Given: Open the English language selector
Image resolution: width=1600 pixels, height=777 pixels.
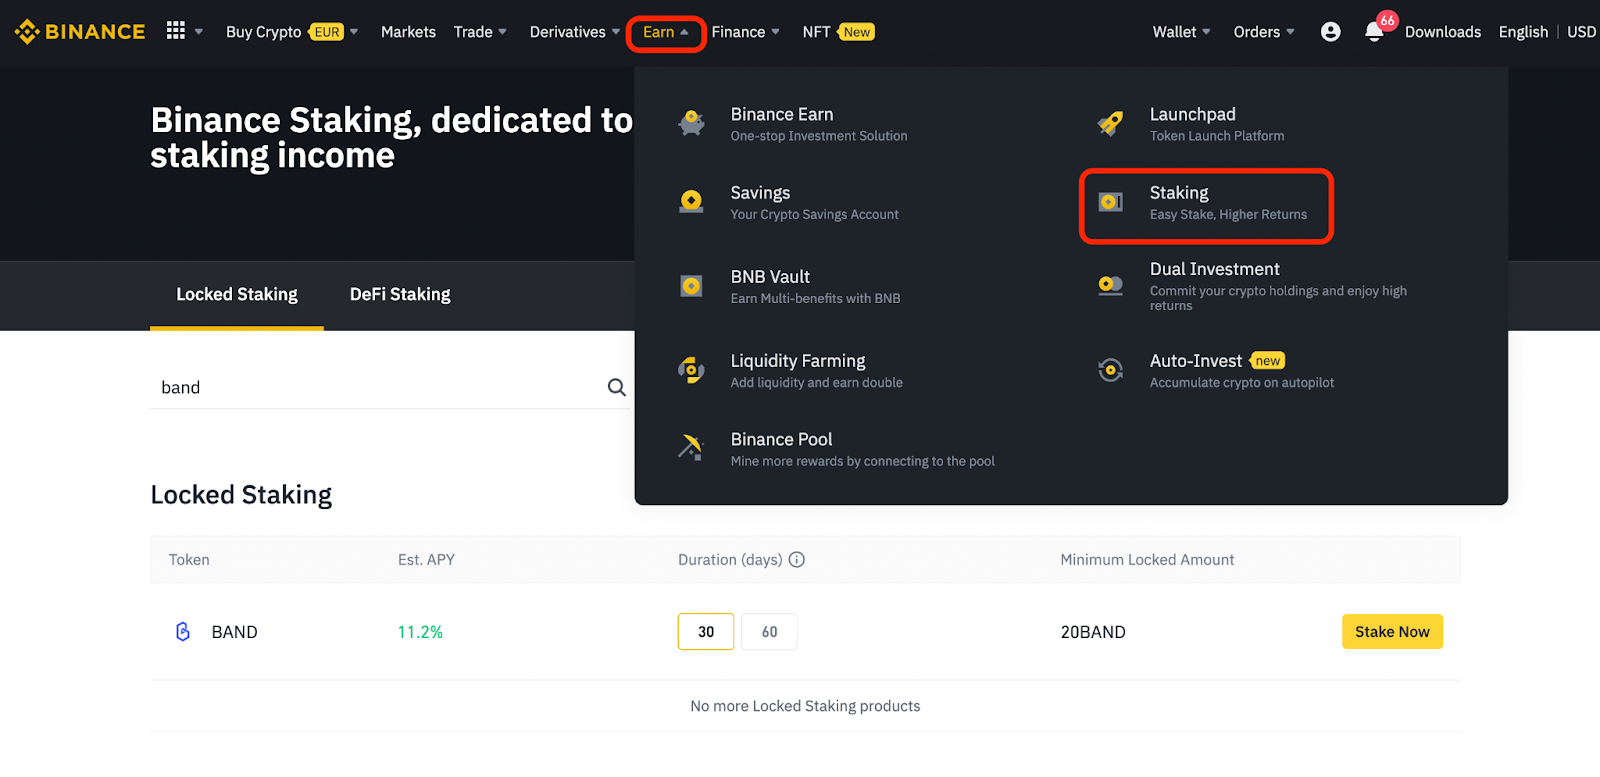Looking at the screenshot, I should pyautogui.click(x=1523, y=32).
